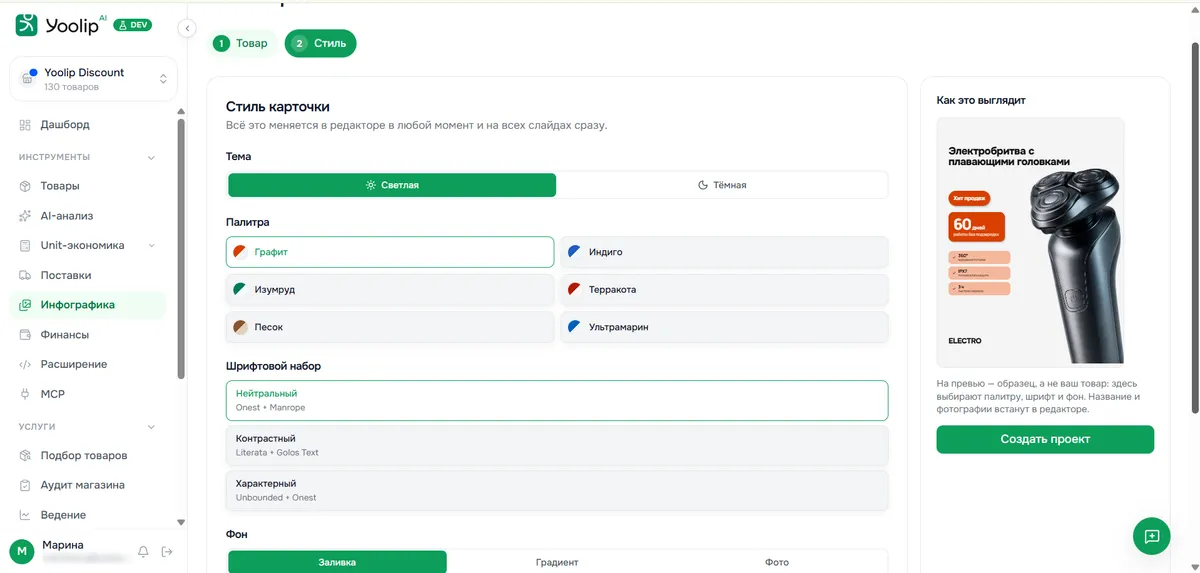Image resolution: width=1200 pixels, height=573 pixels.
Task: Click the AI-анализ sparkle icon
Action: pyautogui.click(x=26, y=216)
